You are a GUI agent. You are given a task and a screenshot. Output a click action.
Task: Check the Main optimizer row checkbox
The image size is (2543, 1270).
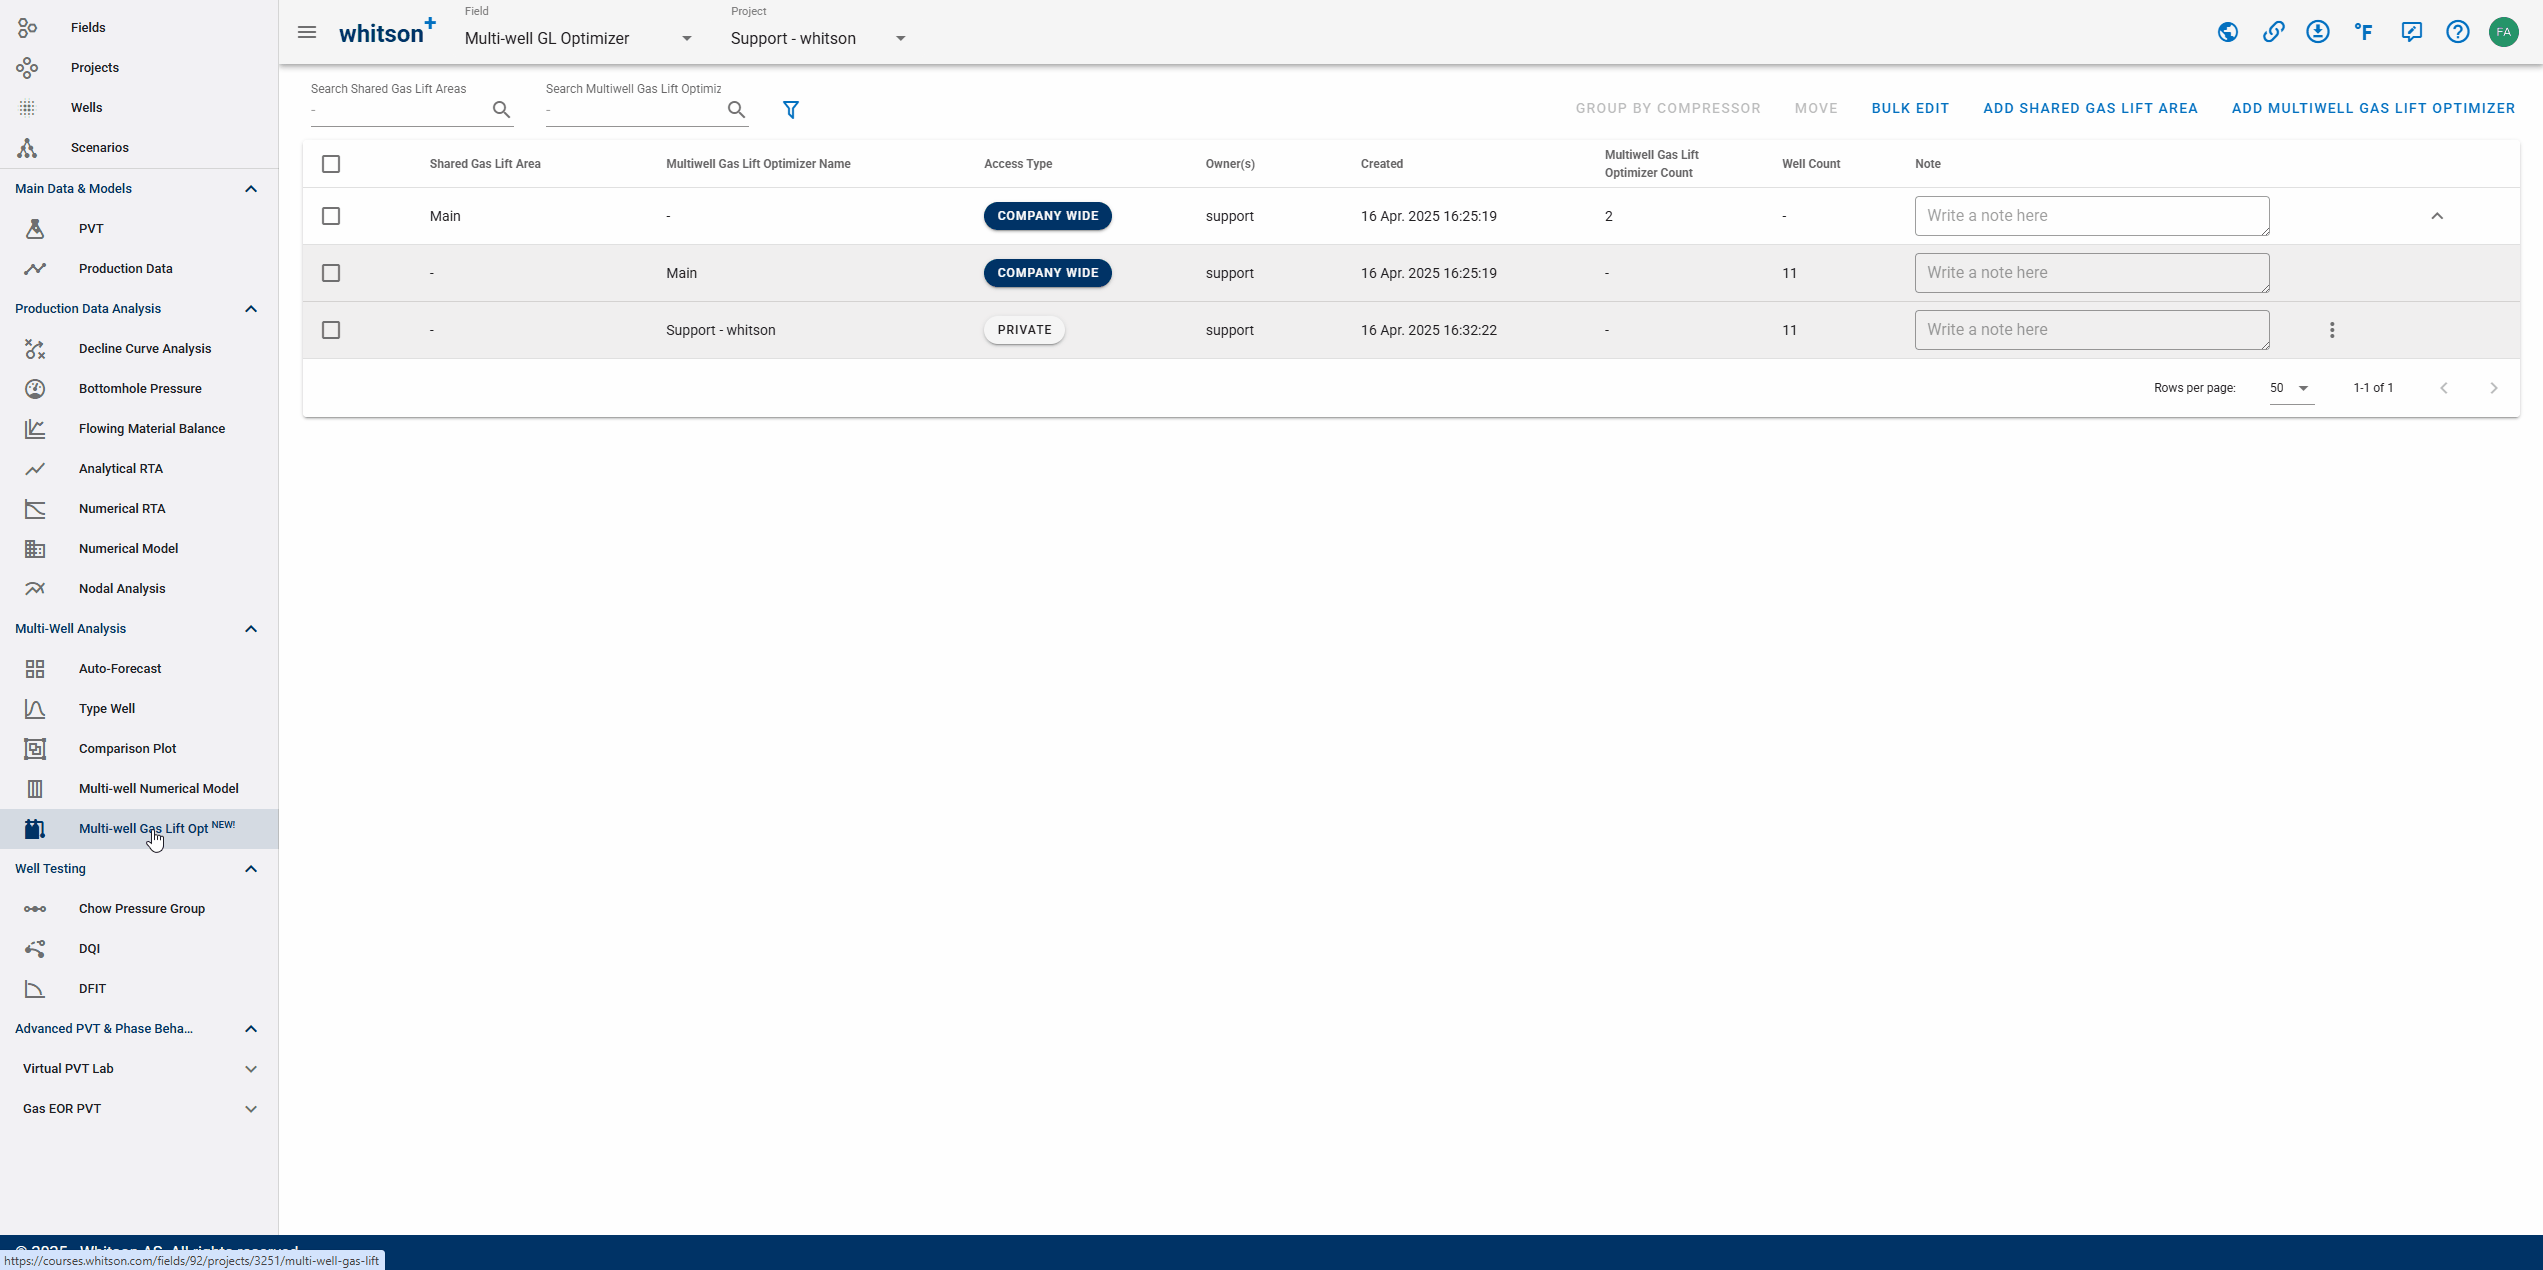click(331, 273)
